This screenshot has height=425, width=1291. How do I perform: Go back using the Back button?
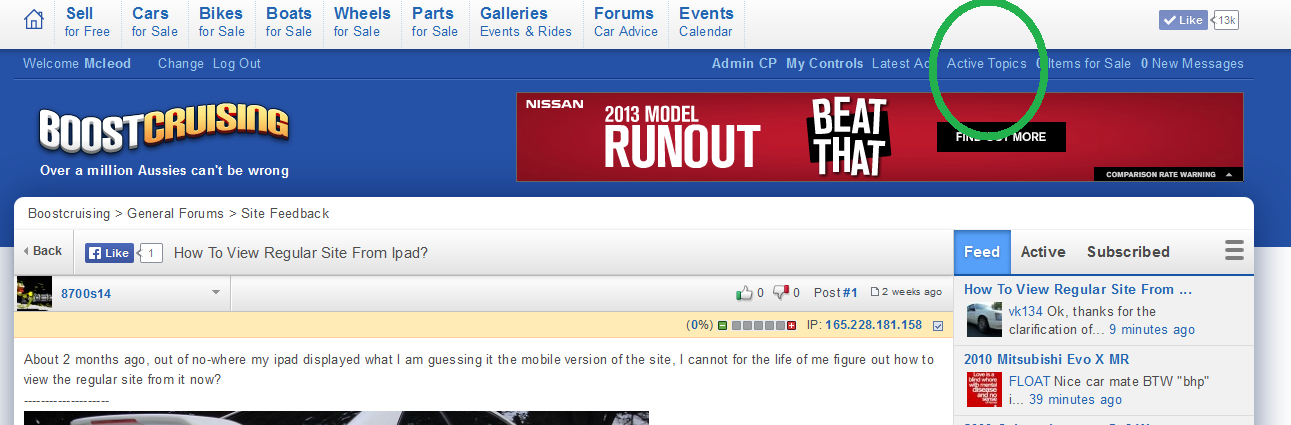[x=43, y=251]
